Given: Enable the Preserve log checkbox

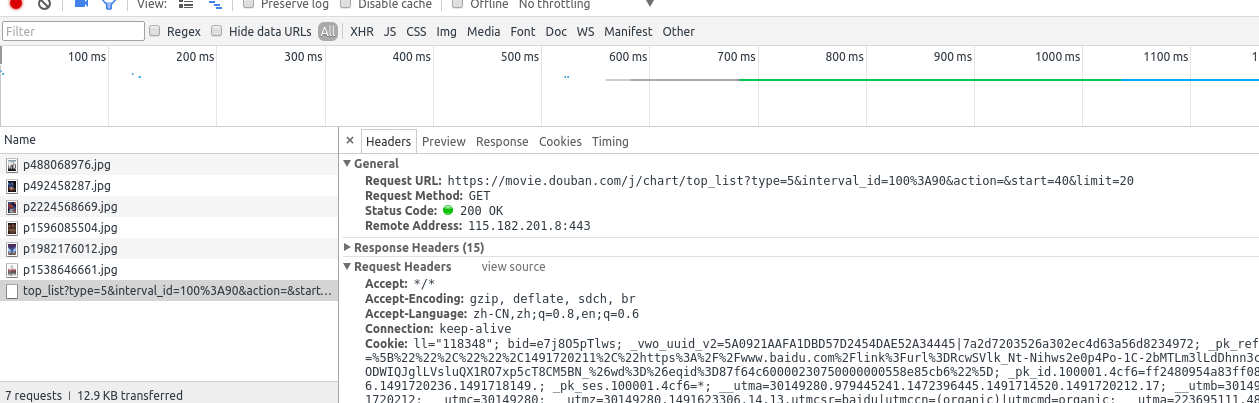Looking at the screenshot, I should pos(249,4).
